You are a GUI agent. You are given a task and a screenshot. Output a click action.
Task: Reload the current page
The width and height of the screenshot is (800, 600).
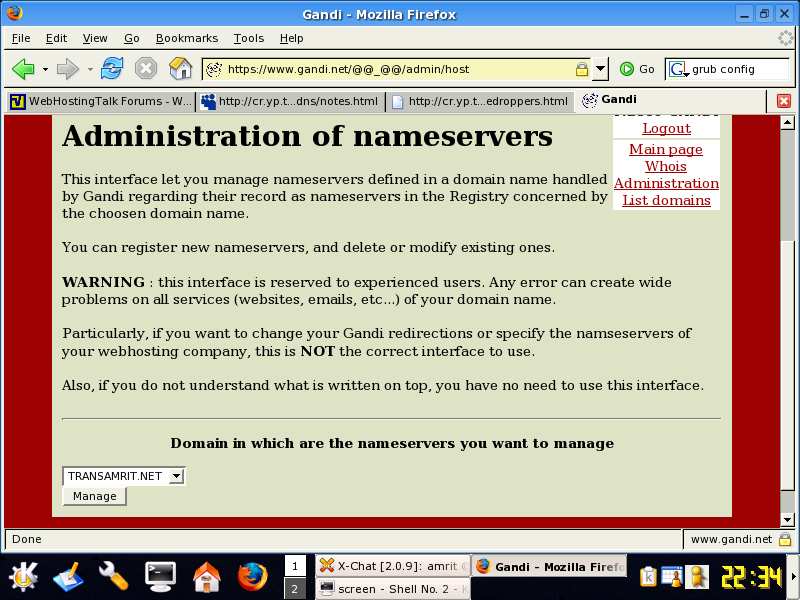click(x=112, y=69)
